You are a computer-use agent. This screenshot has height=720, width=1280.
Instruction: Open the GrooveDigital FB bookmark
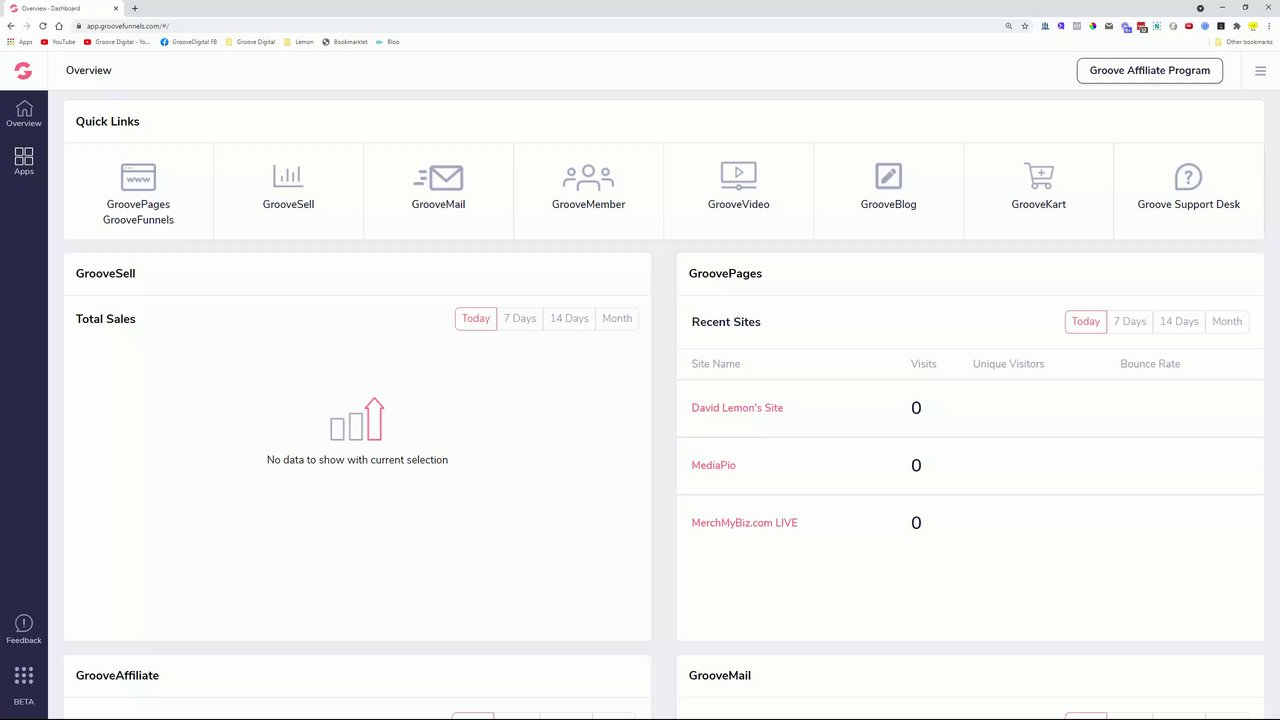[188, 42]
